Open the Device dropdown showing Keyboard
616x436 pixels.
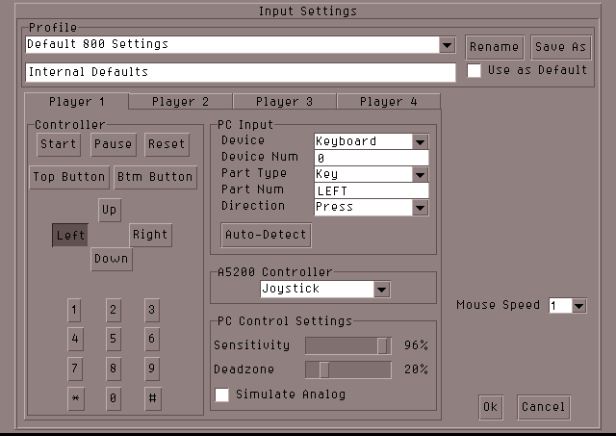pos(372,141)
